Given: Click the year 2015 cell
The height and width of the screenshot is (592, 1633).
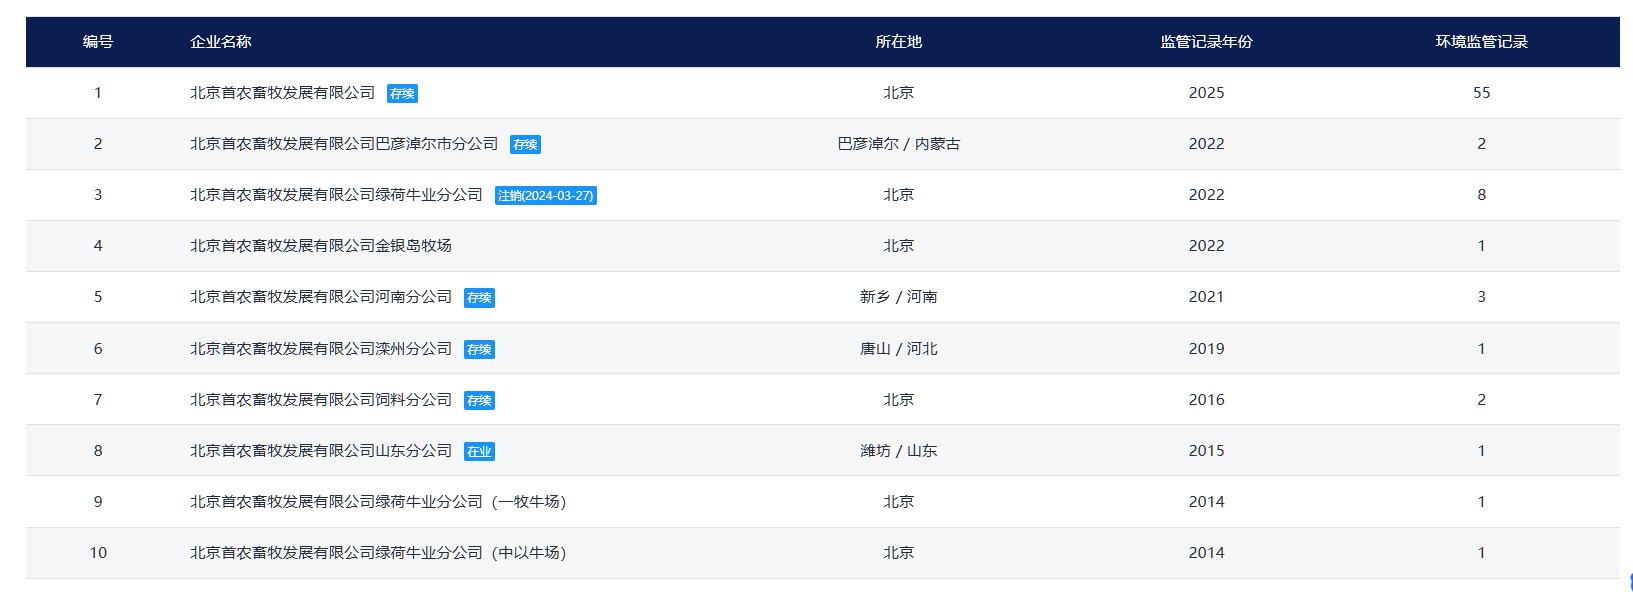Looking at the screenshot, I should (1206, 451).
